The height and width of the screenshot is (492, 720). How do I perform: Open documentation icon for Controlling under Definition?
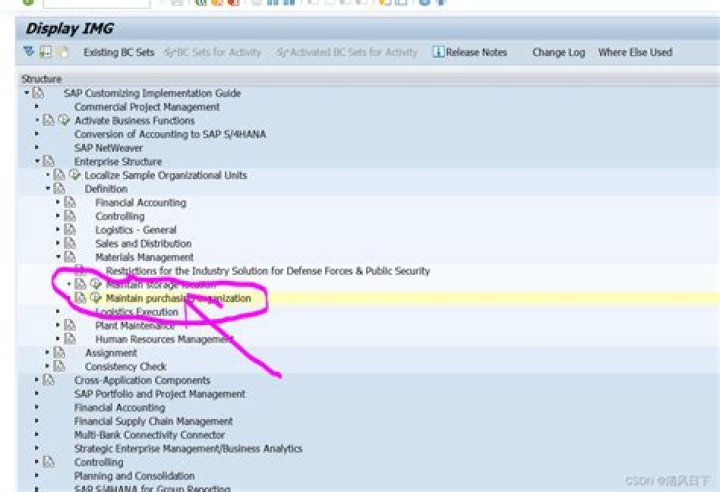coord(69,216)
